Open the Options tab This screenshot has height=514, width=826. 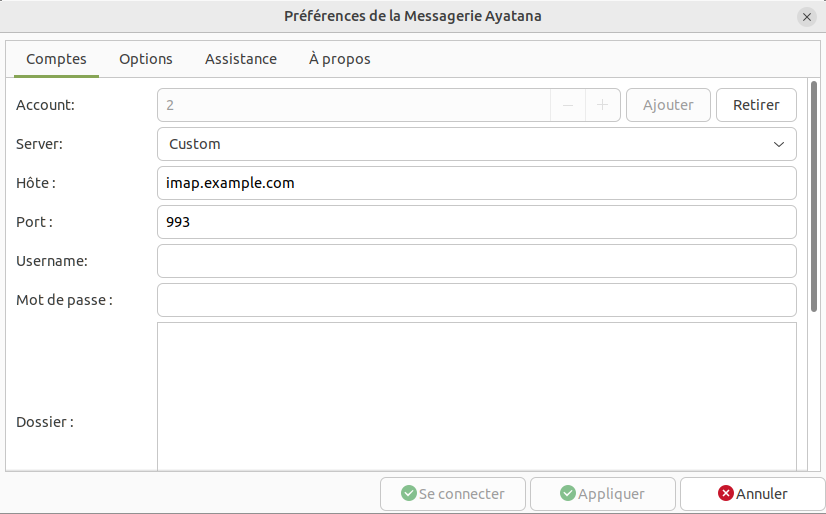point(146,59)
